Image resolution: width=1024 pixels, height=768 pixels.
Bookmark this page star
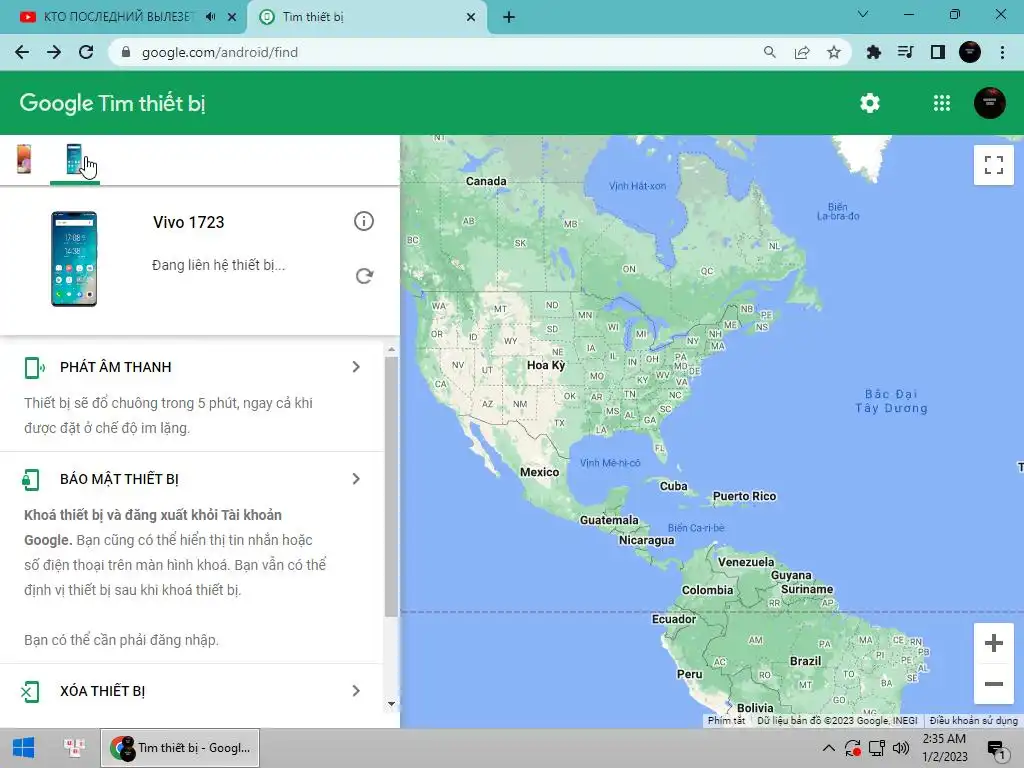click(834, 52)
